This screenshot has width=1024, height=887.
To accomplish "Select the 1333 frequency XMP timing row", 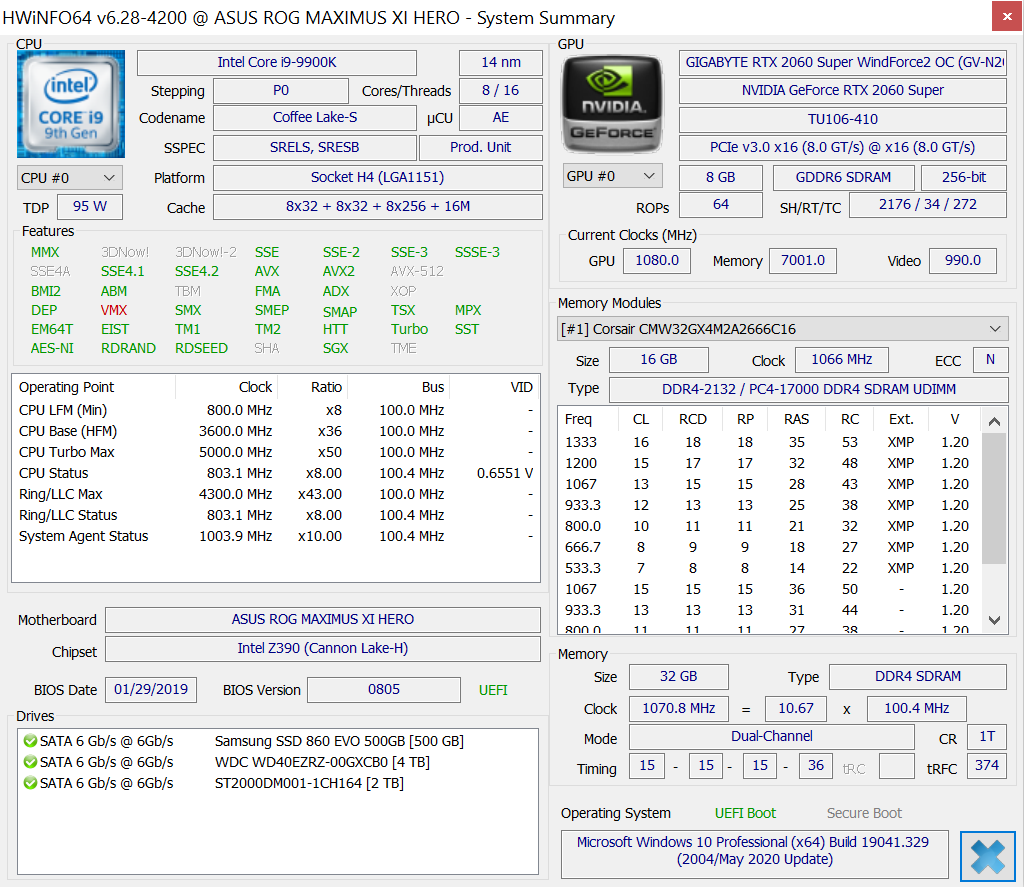I will coord(771,442).
